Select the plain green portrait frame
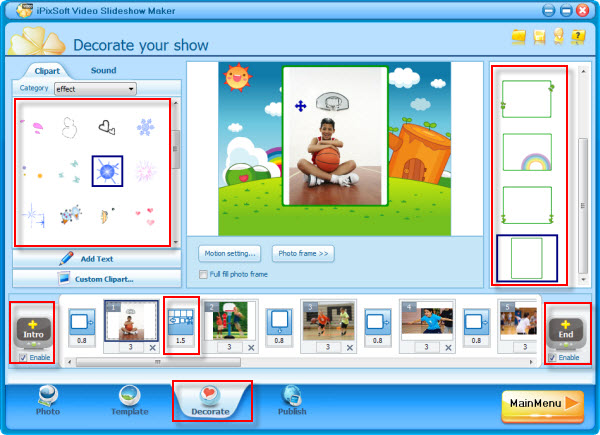 [527, 258]
